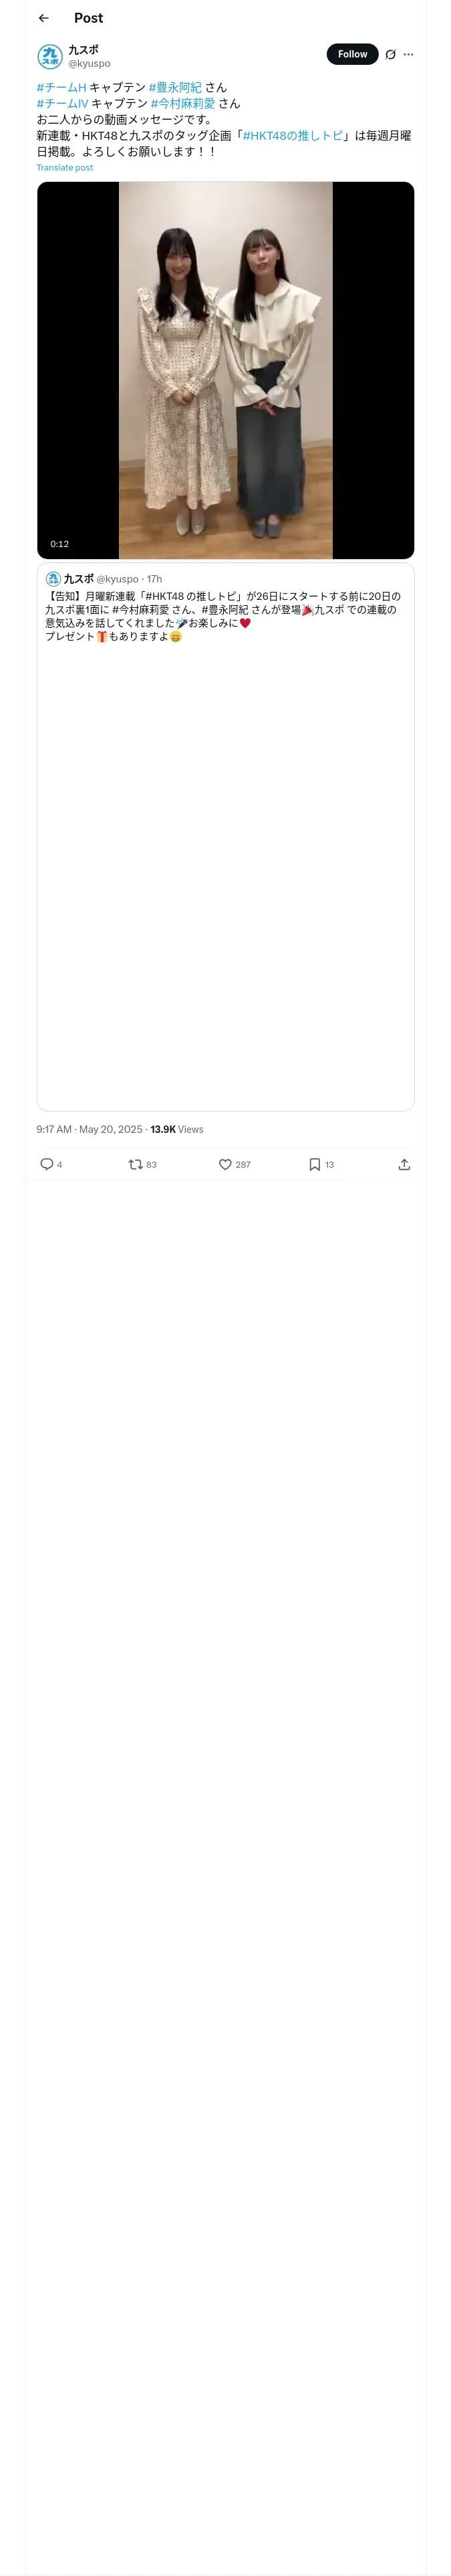Open the #チームH hashtag
The image size is (451, 2576).
[61, 87]
